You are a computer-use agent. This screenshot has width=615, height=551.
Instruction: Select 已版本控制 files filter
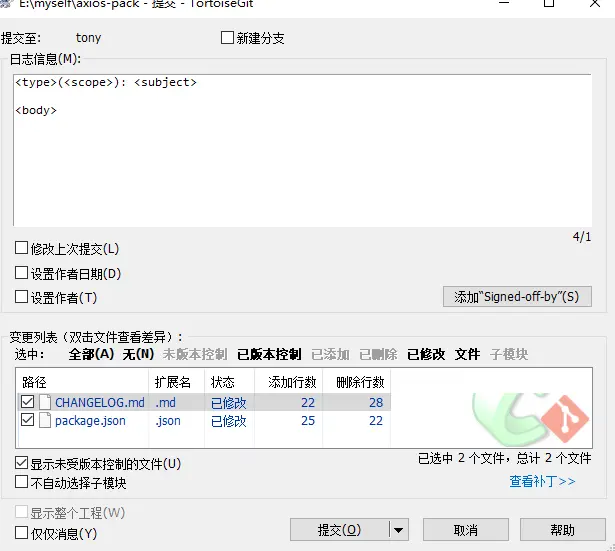(x=269, y=354)
